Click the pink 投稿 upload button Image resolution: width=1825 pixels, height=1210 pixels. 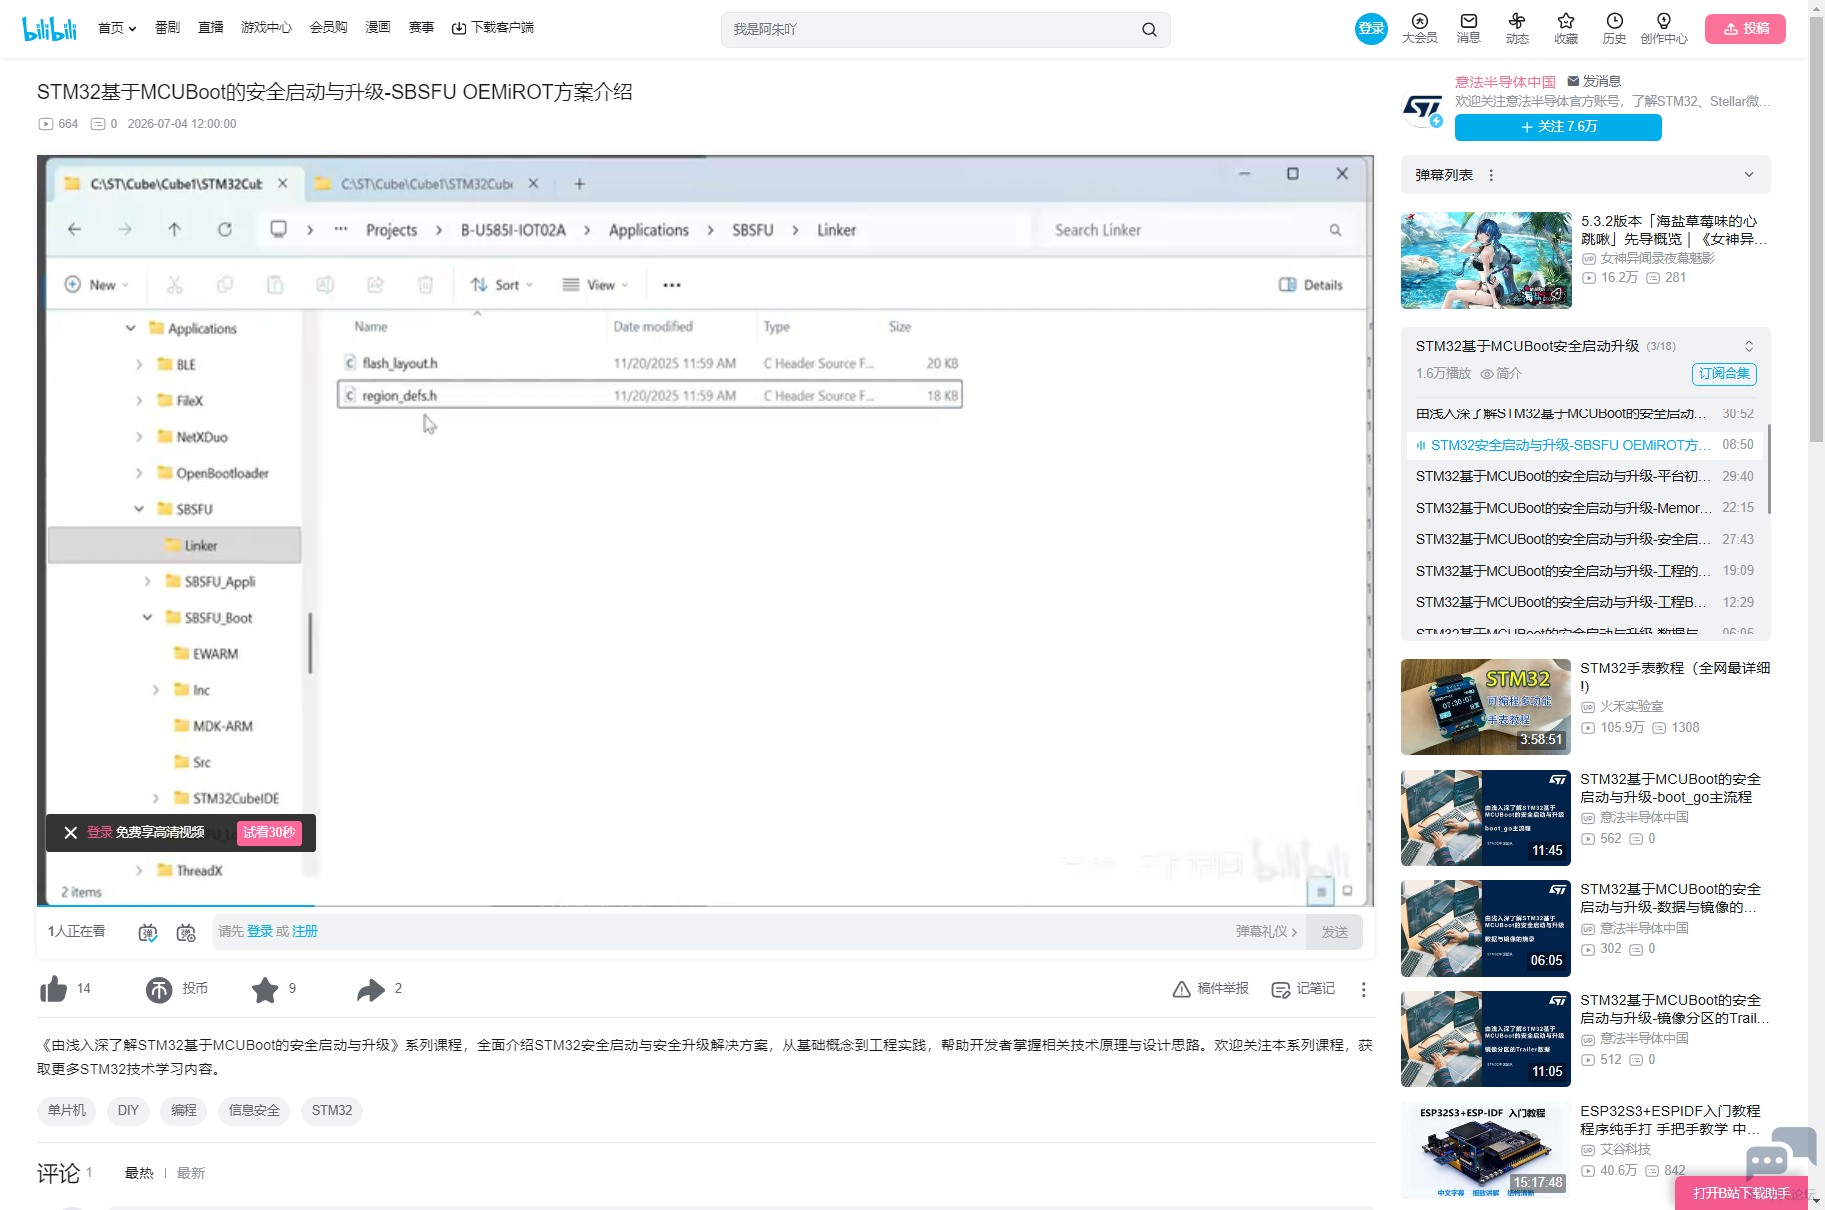point(1745,28)
